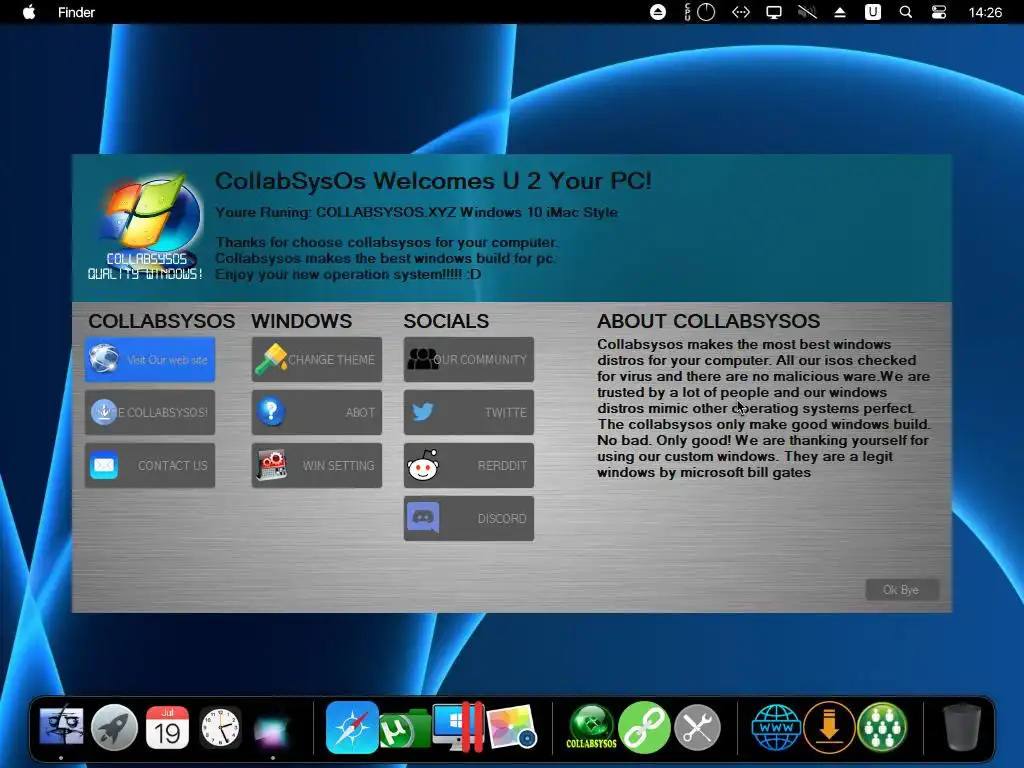Click the plain eject icon in menu bar
1024x768 pixels.
point(840,12)
